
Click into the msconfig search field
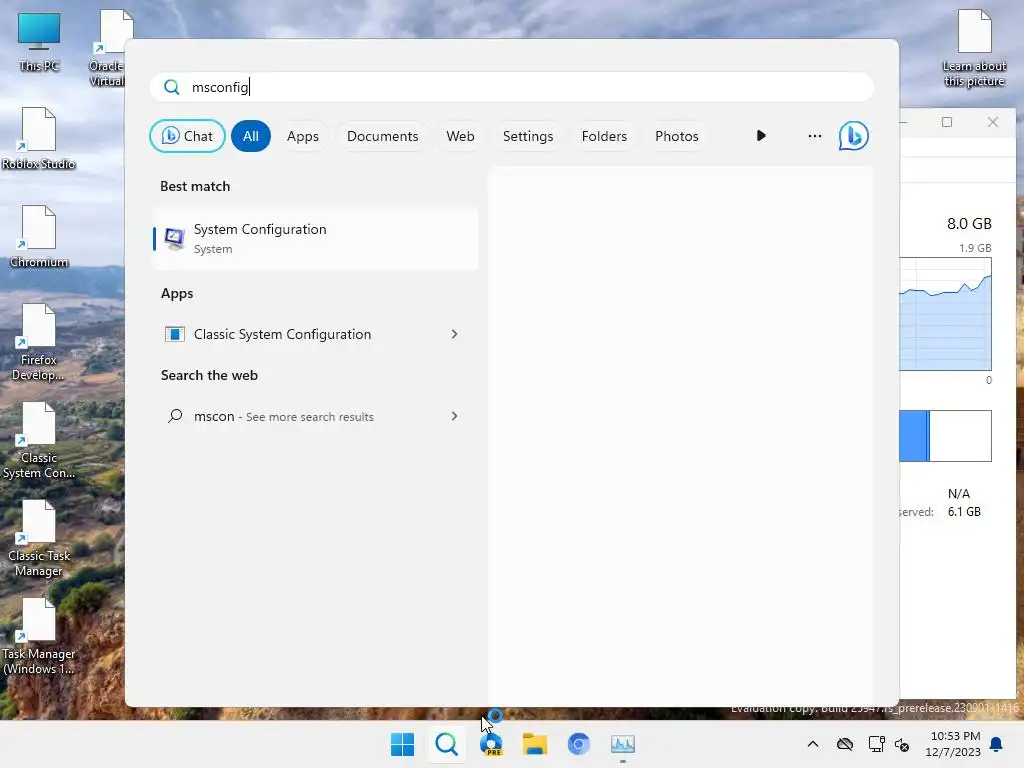click(x=511, y=87)
